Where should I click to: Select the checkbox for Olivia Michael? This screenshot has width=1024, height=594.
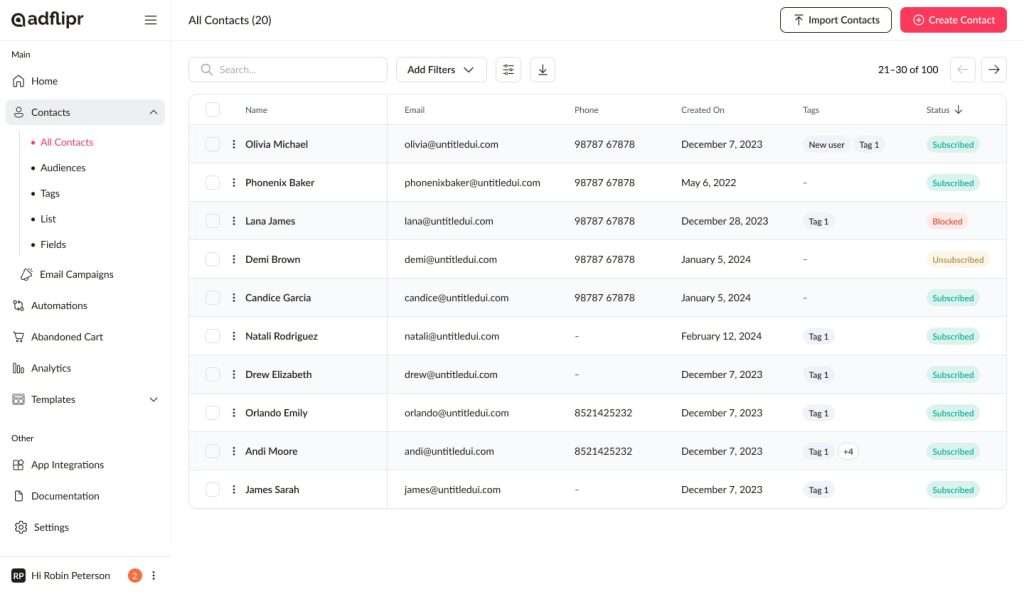[x=212, y=145]
